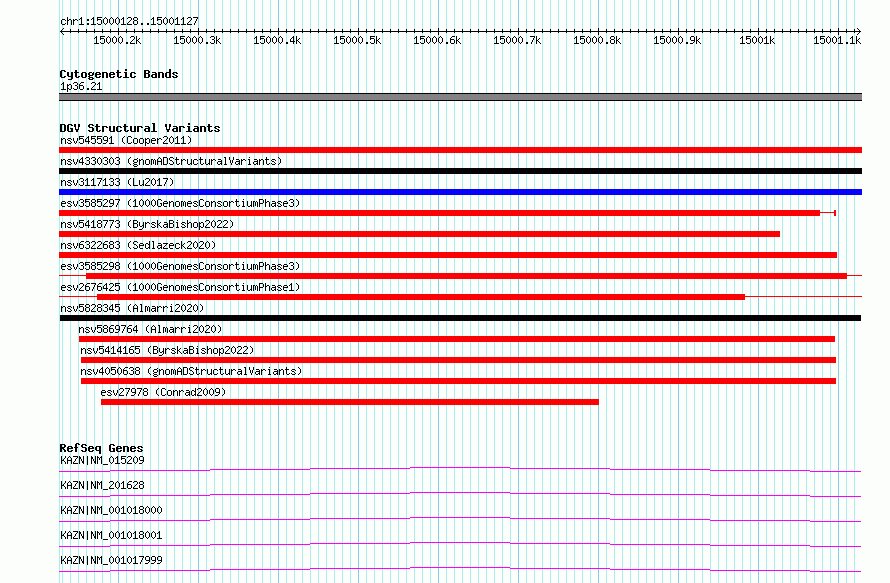Open variant nsv3117133 (Lu2017) label
Screen dimensions: 890x583
(117, 182)
